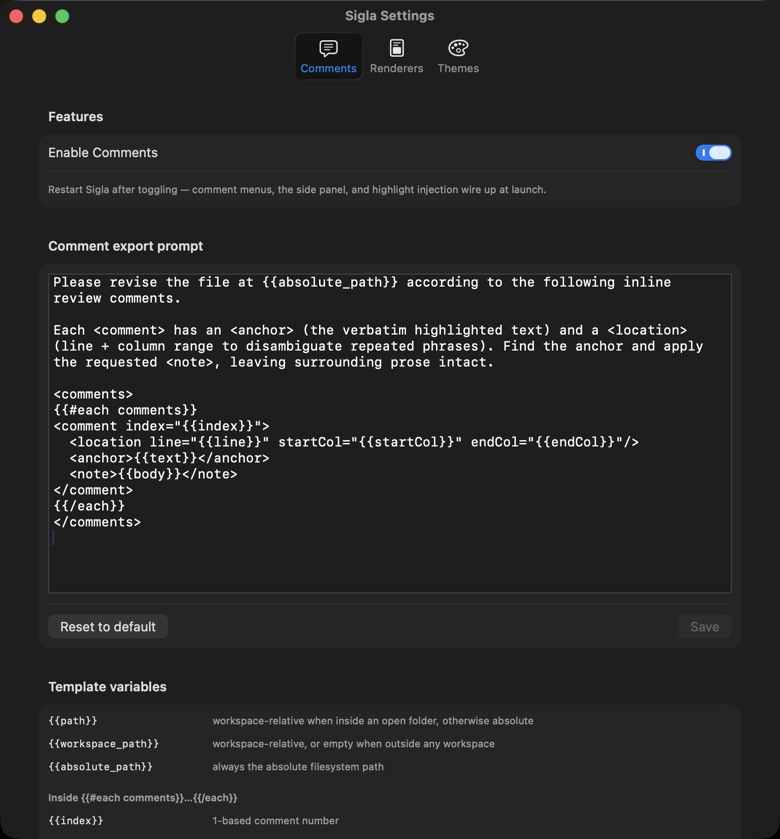
Task: Click the workspace-relative when inside folder description
Action: 373,721
